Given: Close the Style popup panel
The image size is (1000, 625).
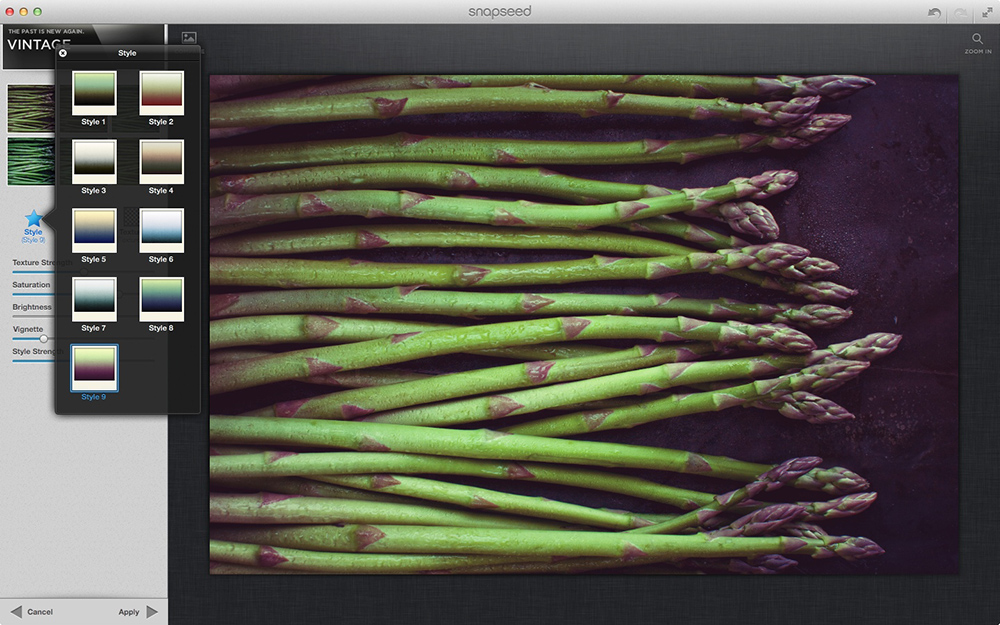Looking at the screenshot, I should point(63,53).
